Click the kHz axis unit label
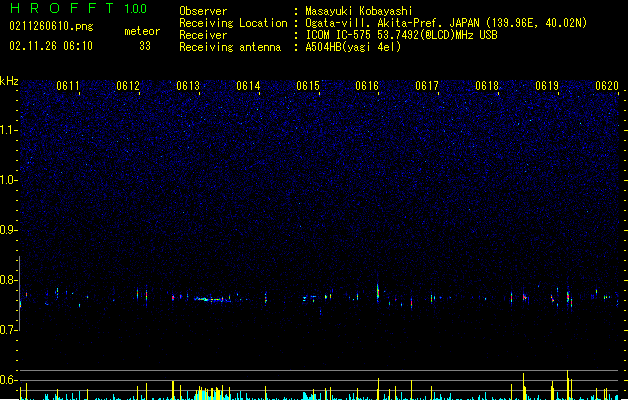The height and width of the screenshot is (400, 629). 9,81
